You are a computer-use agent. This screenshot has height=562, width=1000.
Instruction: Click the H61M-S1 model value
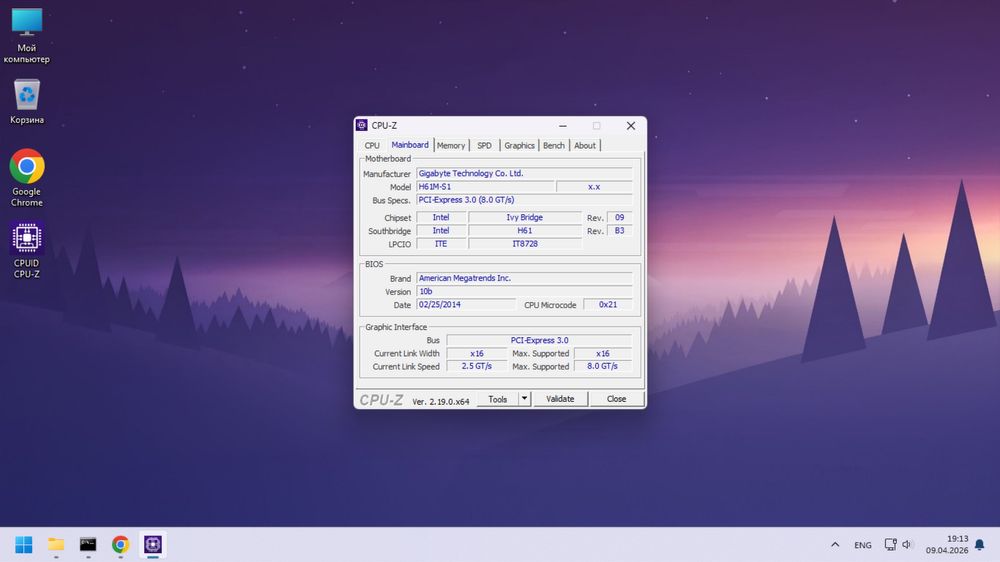click(x=485, y=187)
